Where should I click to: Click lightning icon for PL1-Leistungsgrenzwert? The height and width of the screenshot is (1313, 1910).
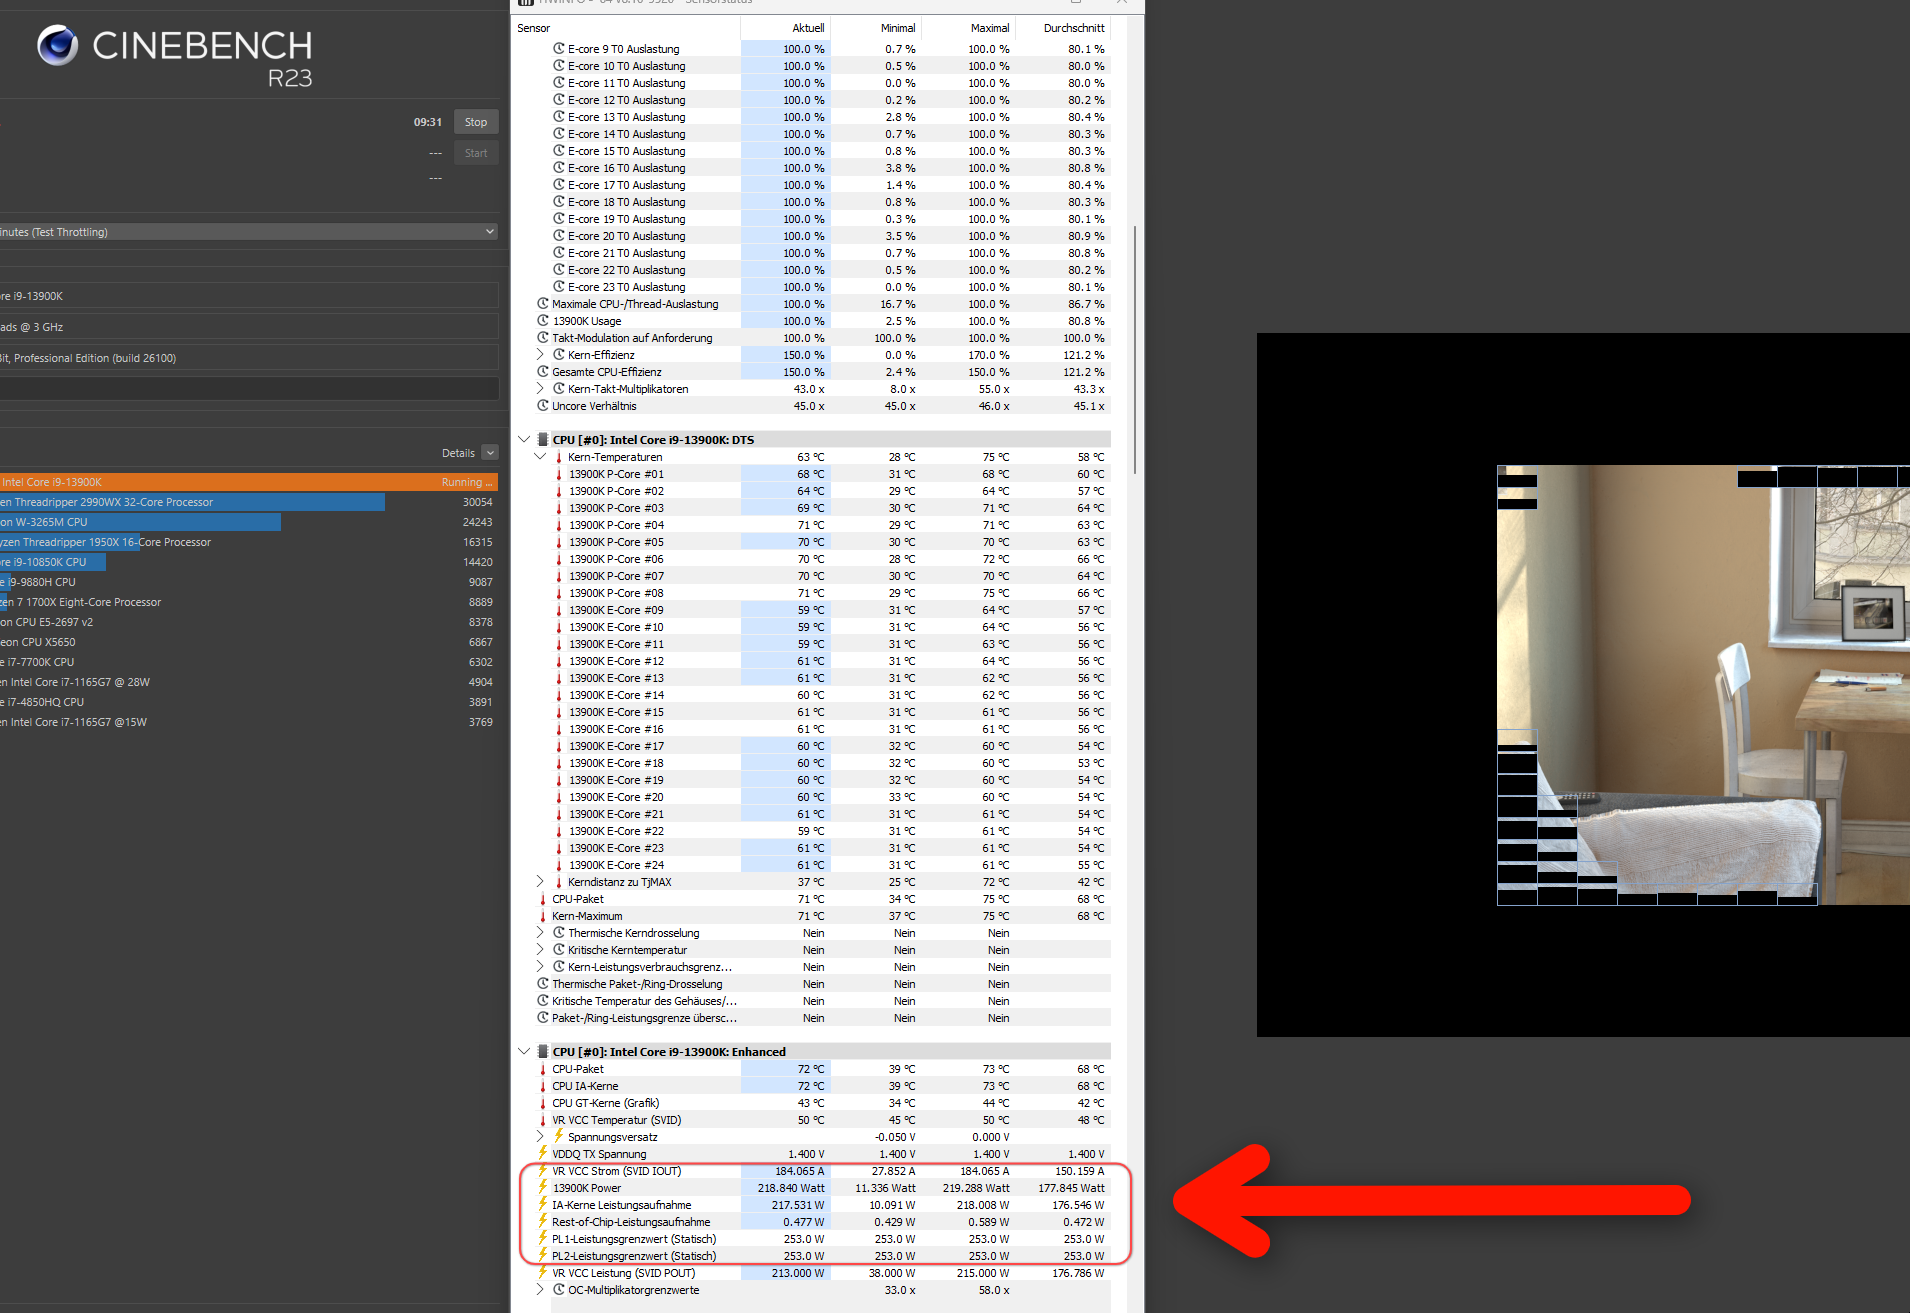543,1238
